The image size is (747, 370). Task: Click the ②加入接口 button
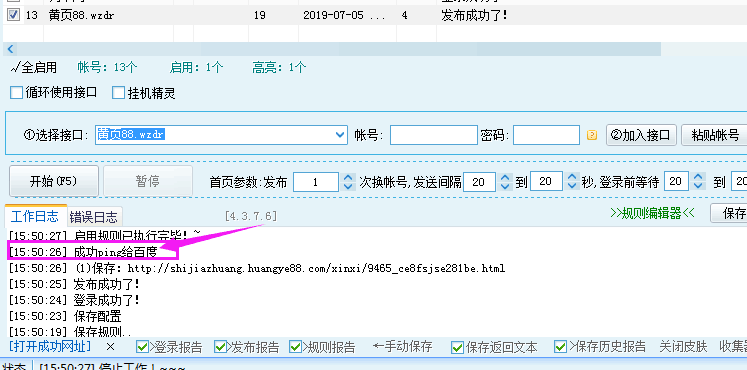pyautogui.click(x=641, y=135)
